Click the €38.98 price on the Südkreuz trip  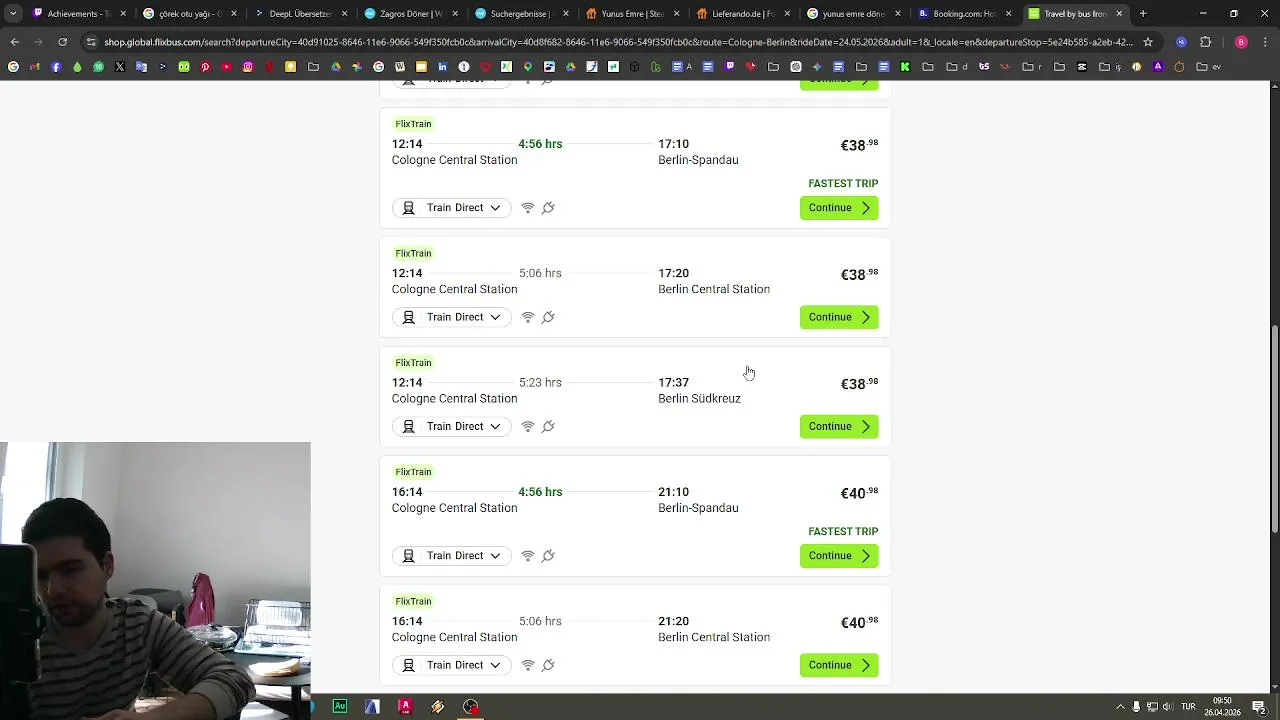(x=859, y=384)
